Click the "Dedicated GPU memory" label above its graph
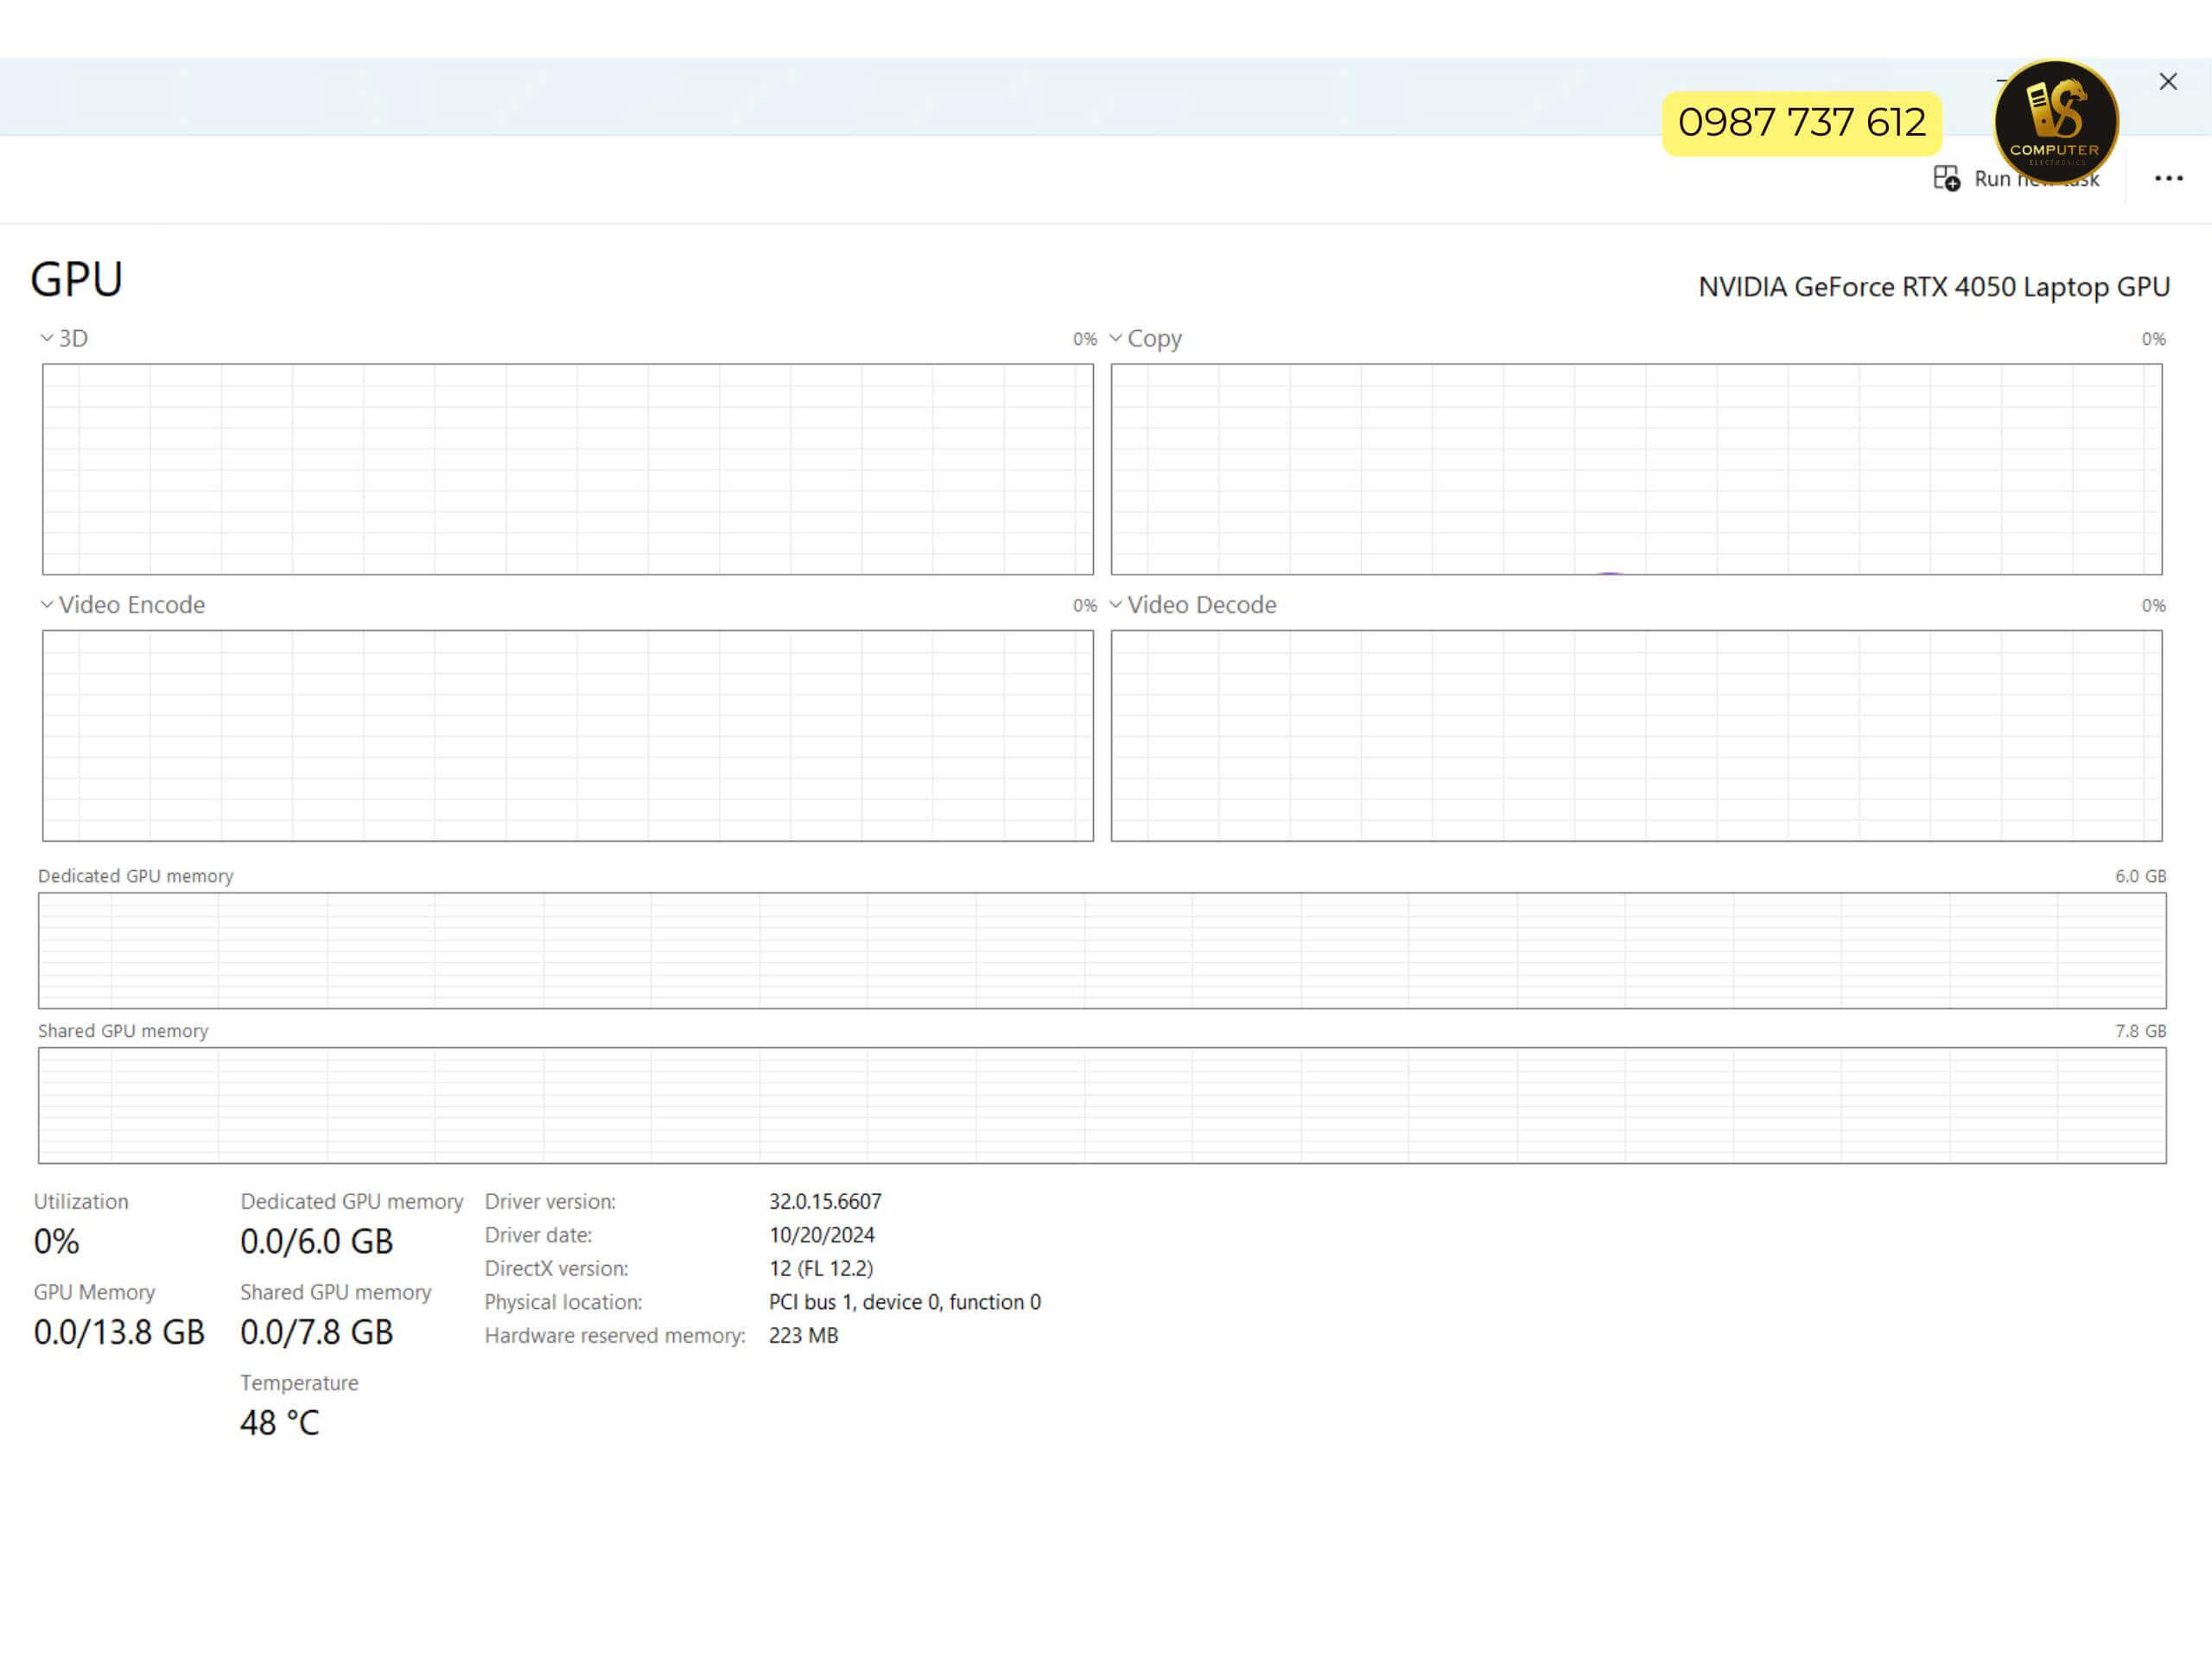The width and height of the screenshot is (2212, 1659). 136,876
